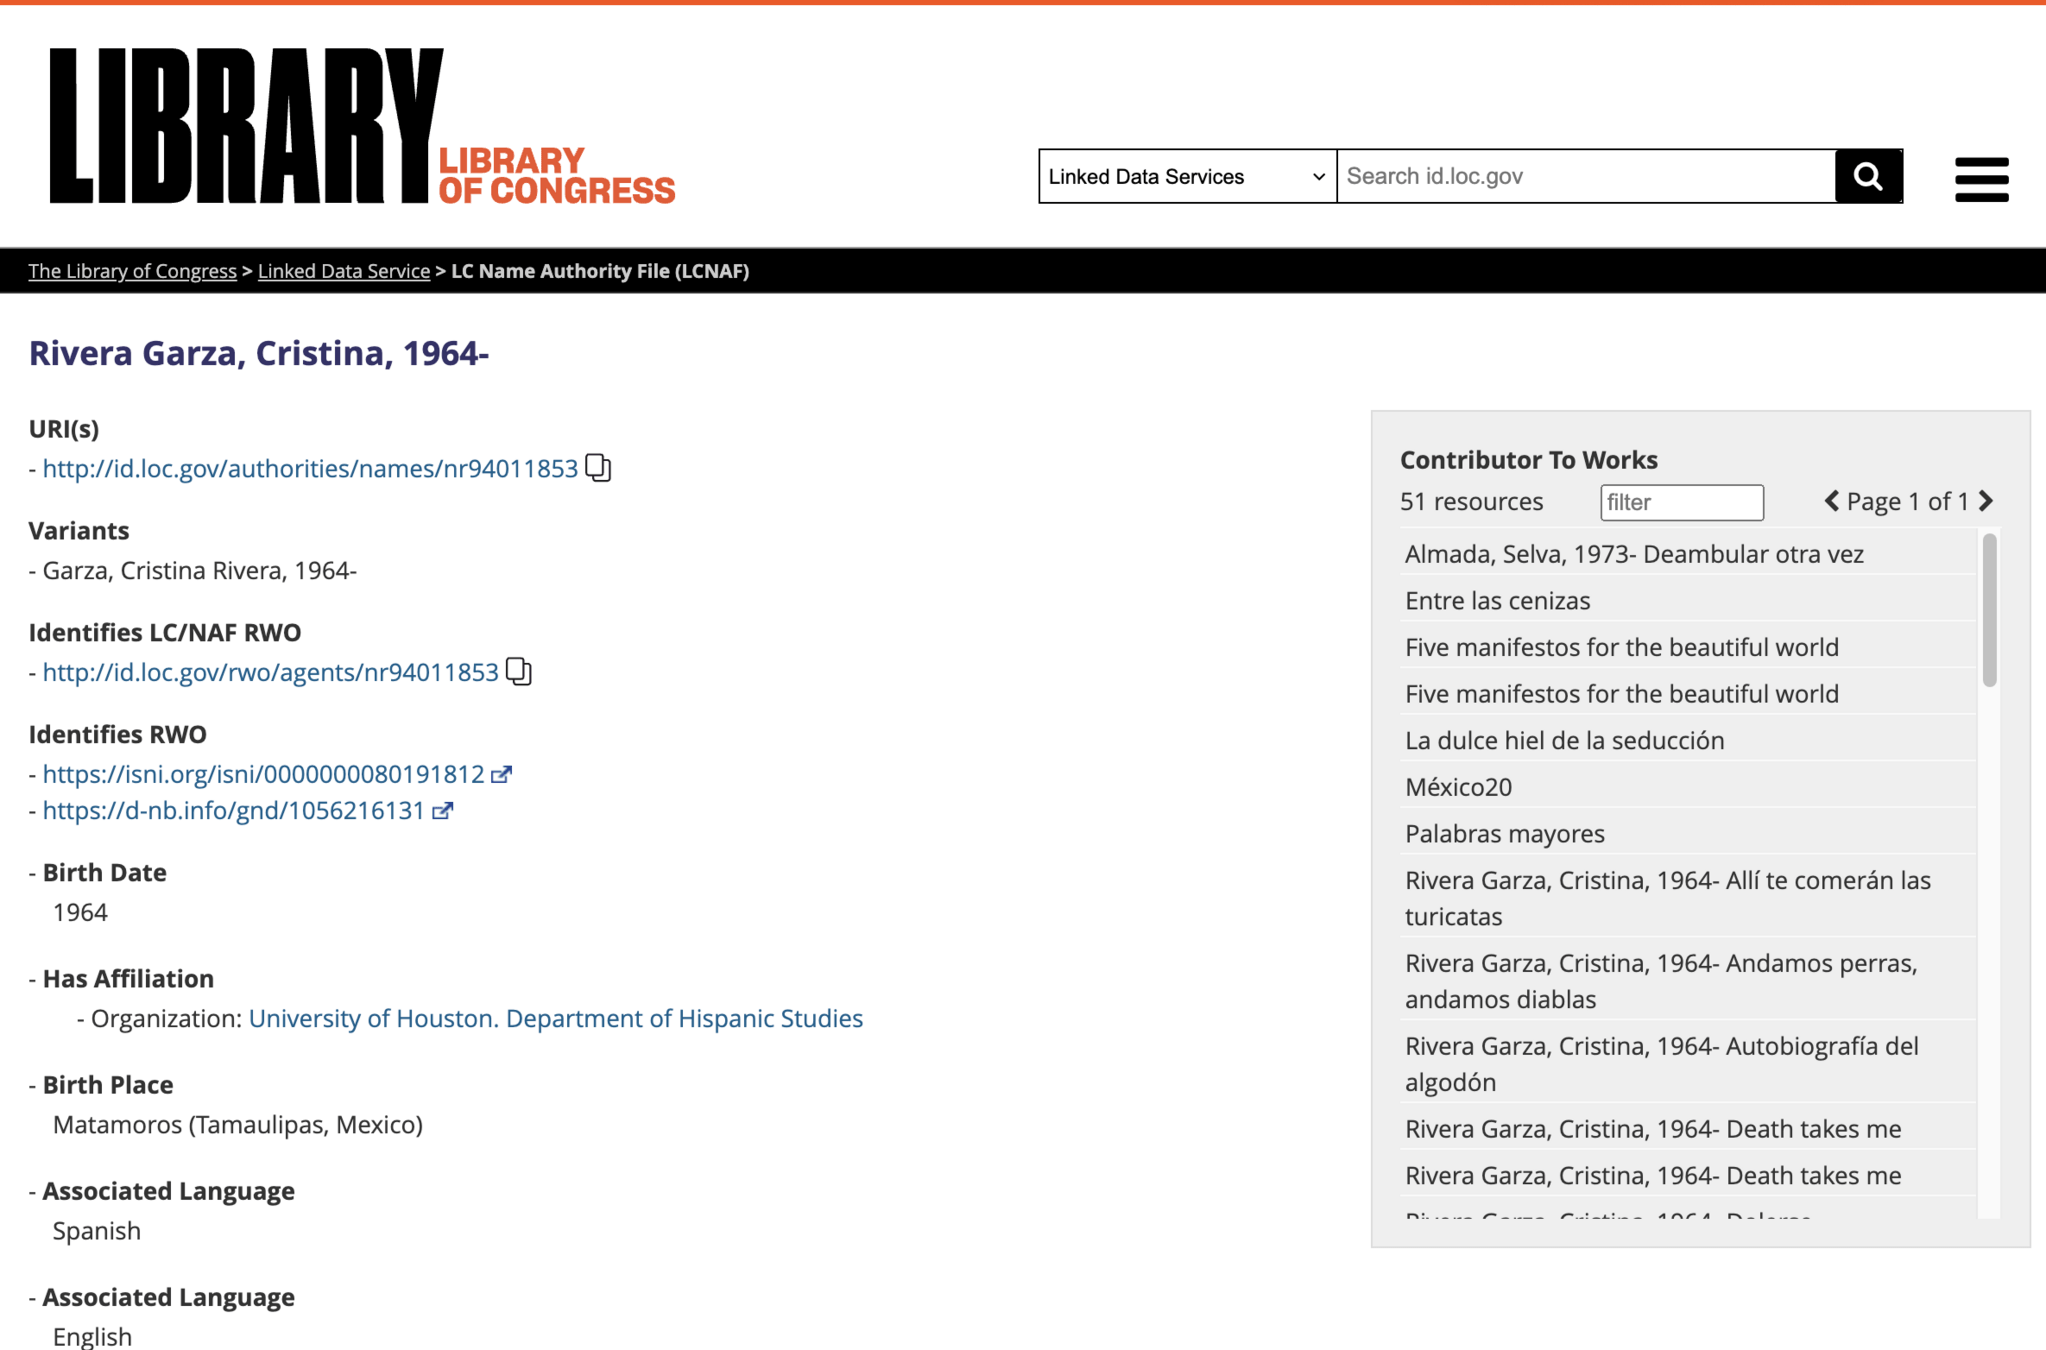Screen dimensions: 2046x1350
Task: Open the hamburger menu icon
Action: tap(1981, 179)
